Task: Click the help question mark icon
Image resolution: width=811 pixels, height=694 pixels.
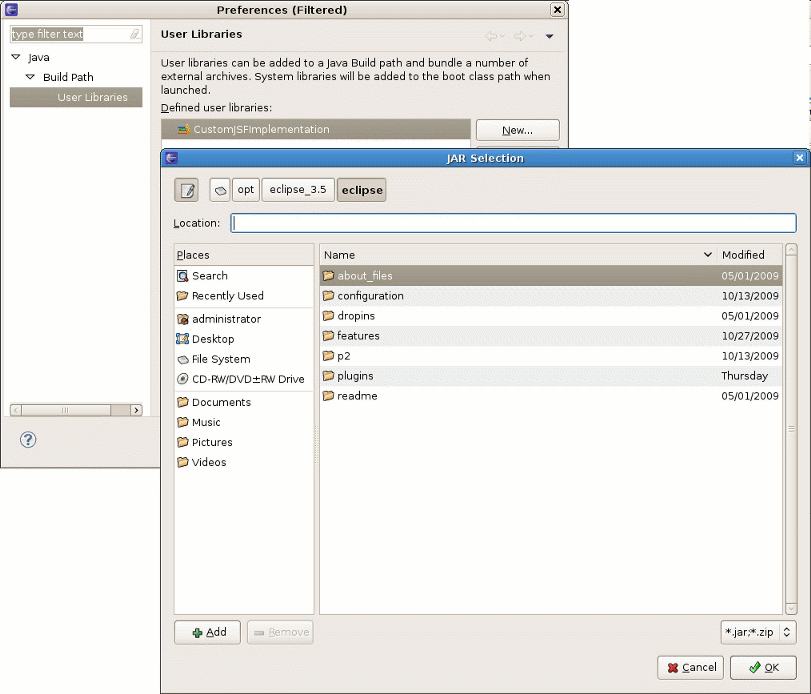Action: [x=28, y=439]
